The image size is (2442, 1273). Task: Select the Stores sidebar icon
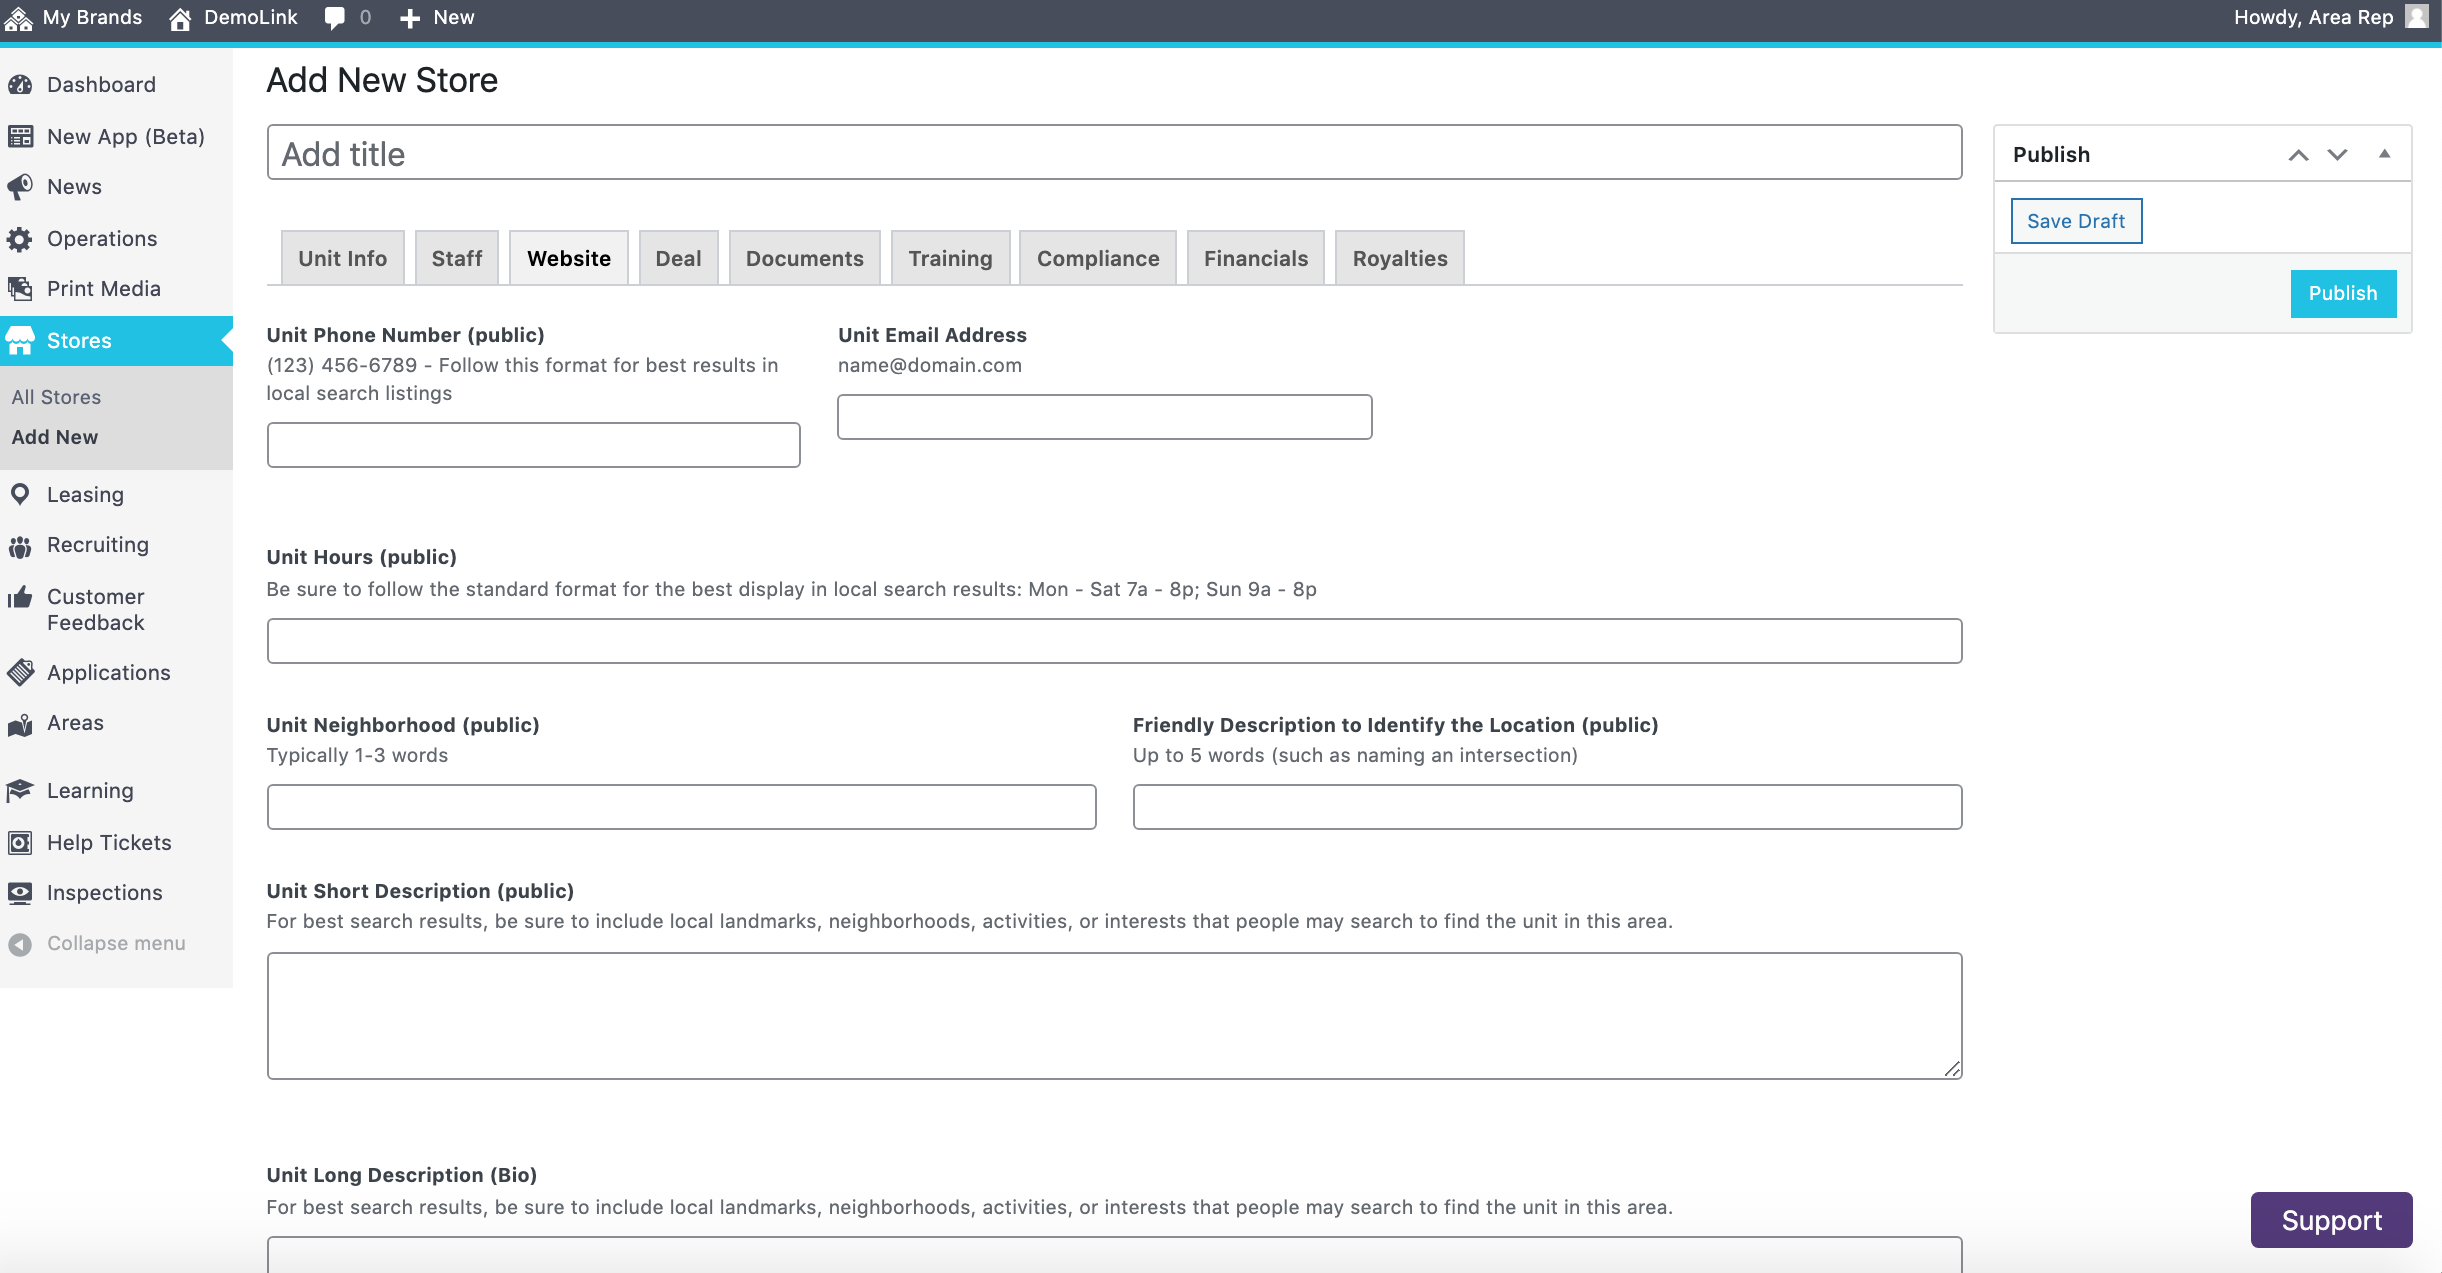[x=23, y=339]
